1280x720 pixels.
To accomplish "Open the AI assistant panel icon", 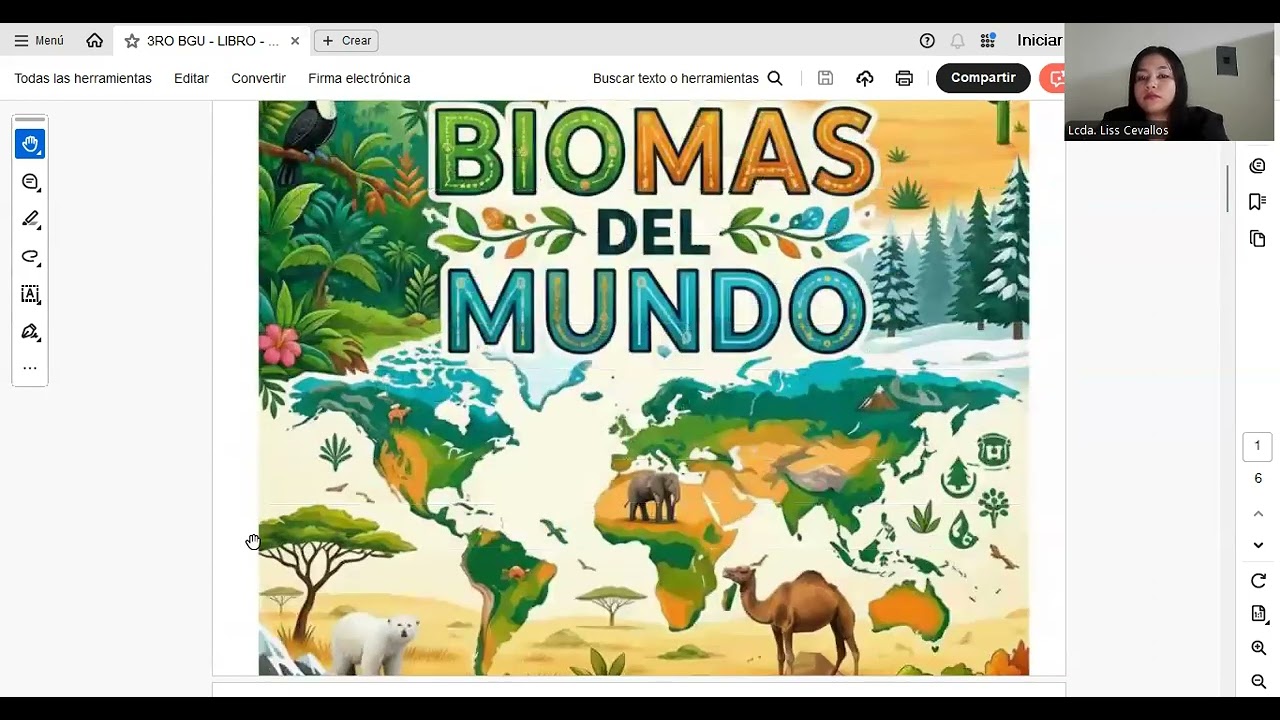I will 1258,166.
